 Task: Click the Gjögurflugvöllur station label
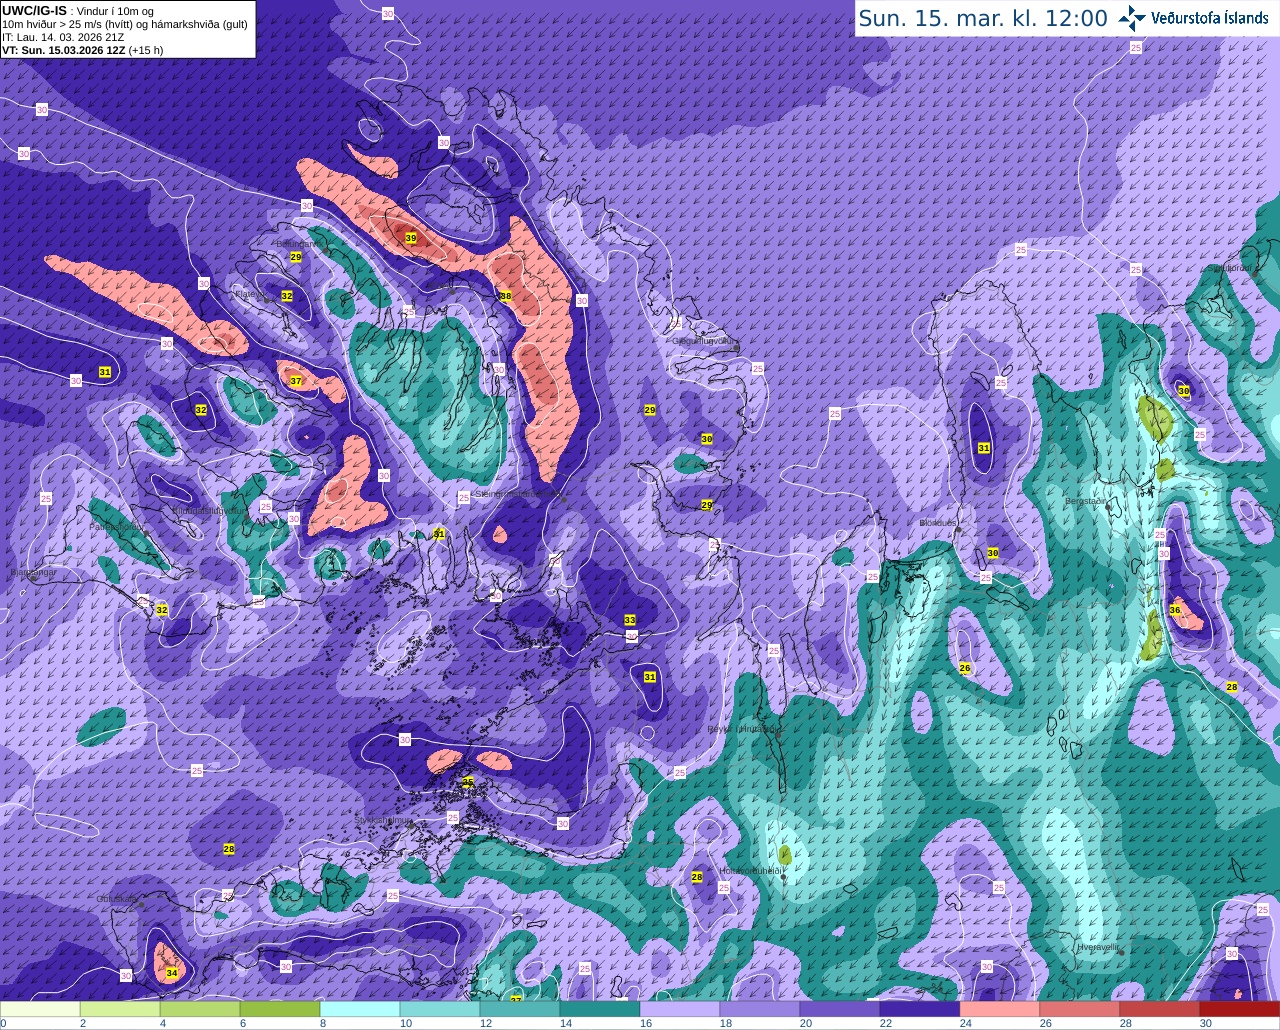pyautogui.click(x=706, y=341)
